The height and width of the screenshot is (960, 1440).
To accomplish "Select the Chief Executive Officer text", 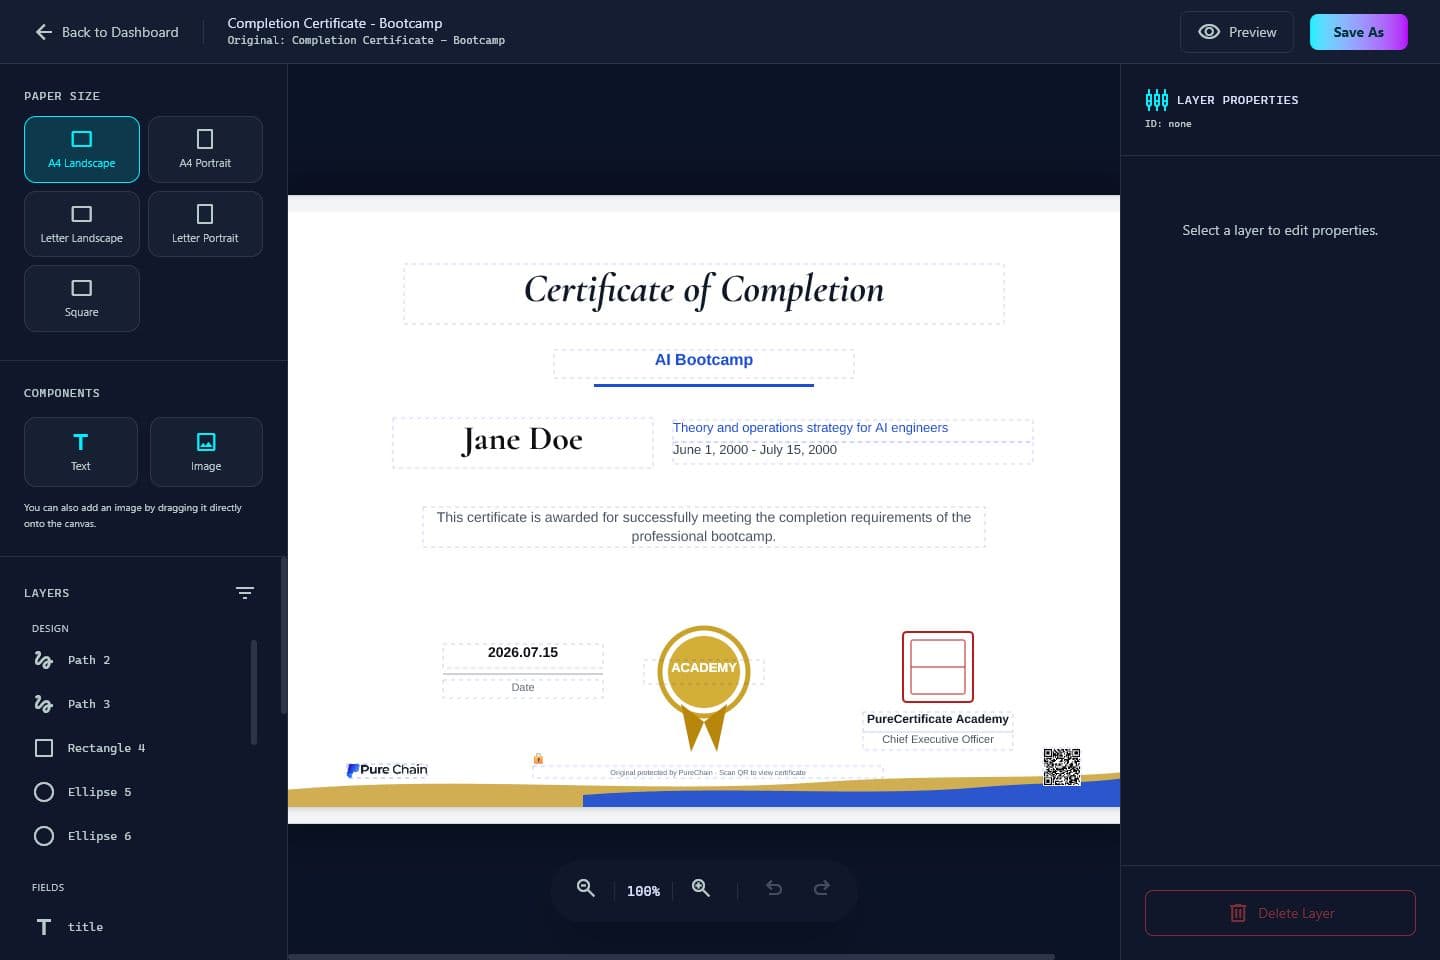I will 938,740.
